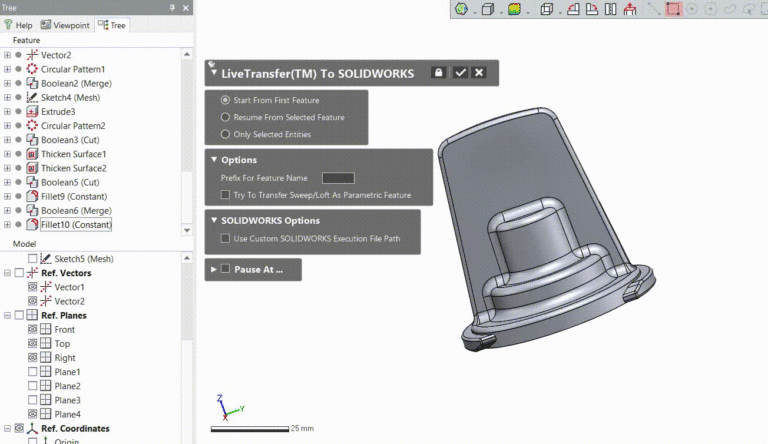Toggle Ref. Coordinates group visibility eye
Viewport: 768px width, 444px height.
pos(19,428)
